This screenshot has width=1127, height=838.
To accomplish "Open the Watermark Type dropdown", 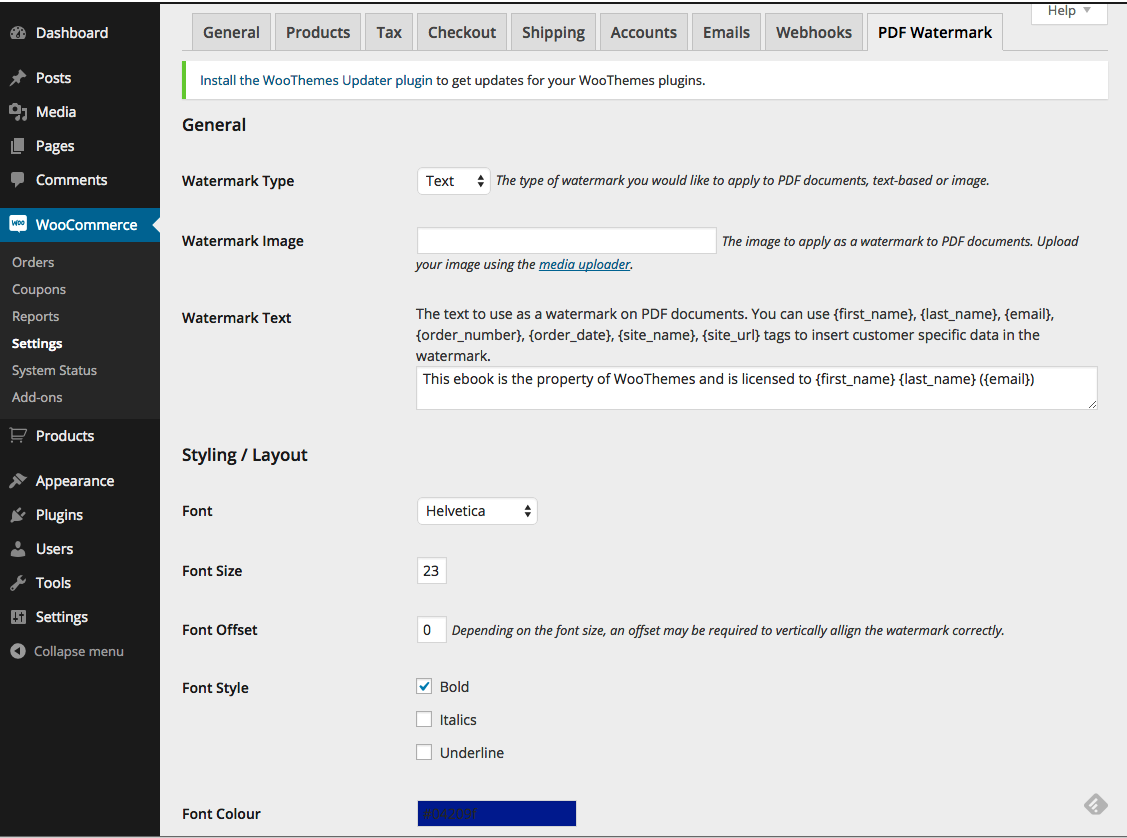I will tap(453, 181).
